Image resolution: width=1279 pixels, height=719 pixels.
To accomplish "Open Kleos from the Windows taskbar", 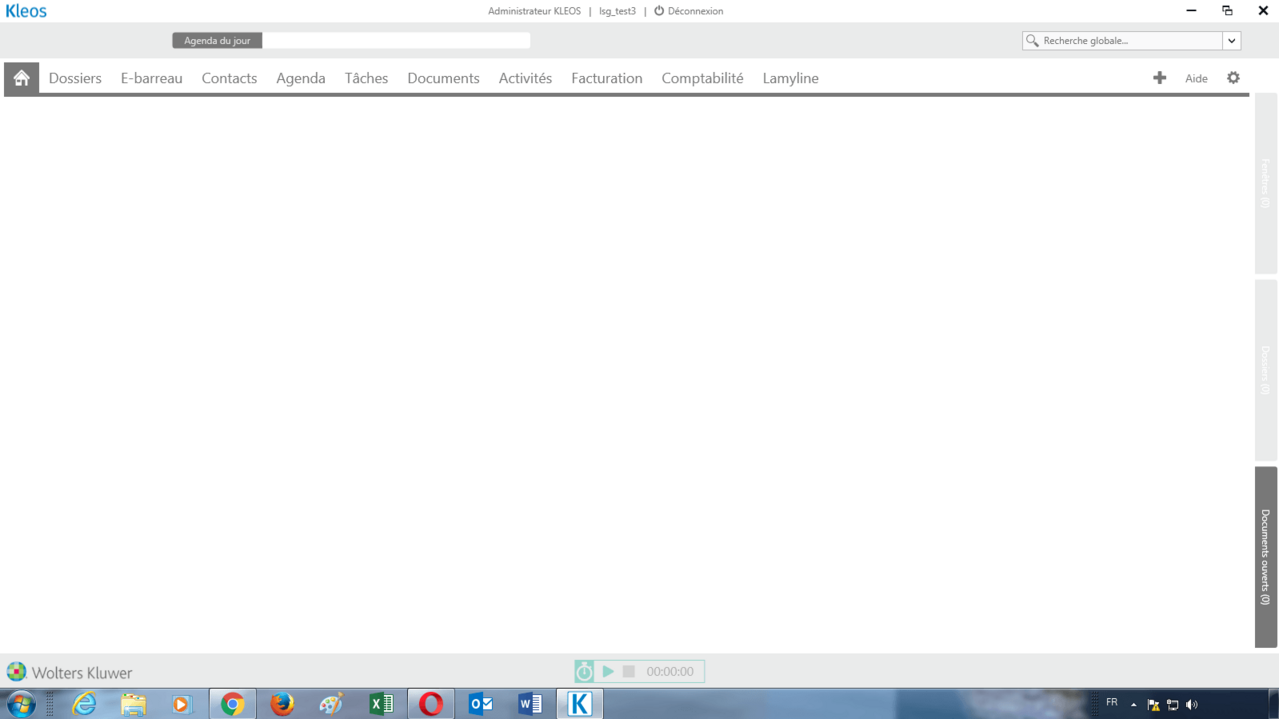I will [x=579, y=704].
